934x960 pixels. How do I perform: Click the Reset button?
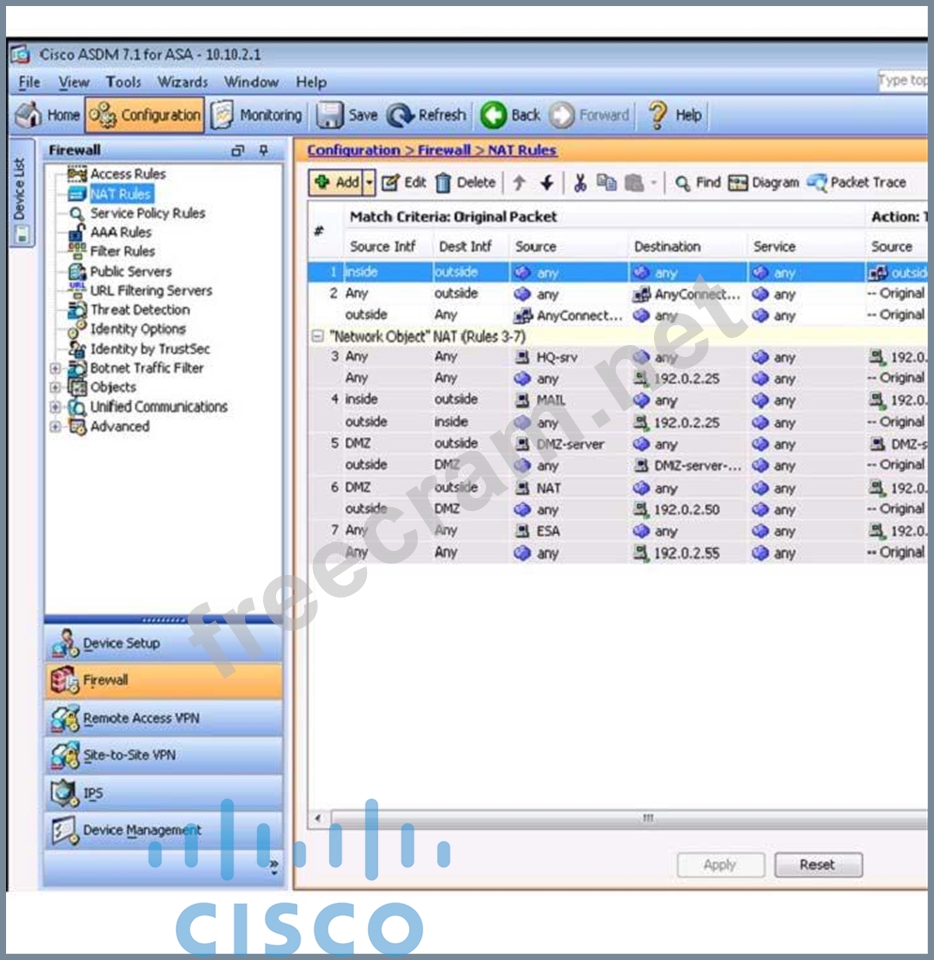817,865
